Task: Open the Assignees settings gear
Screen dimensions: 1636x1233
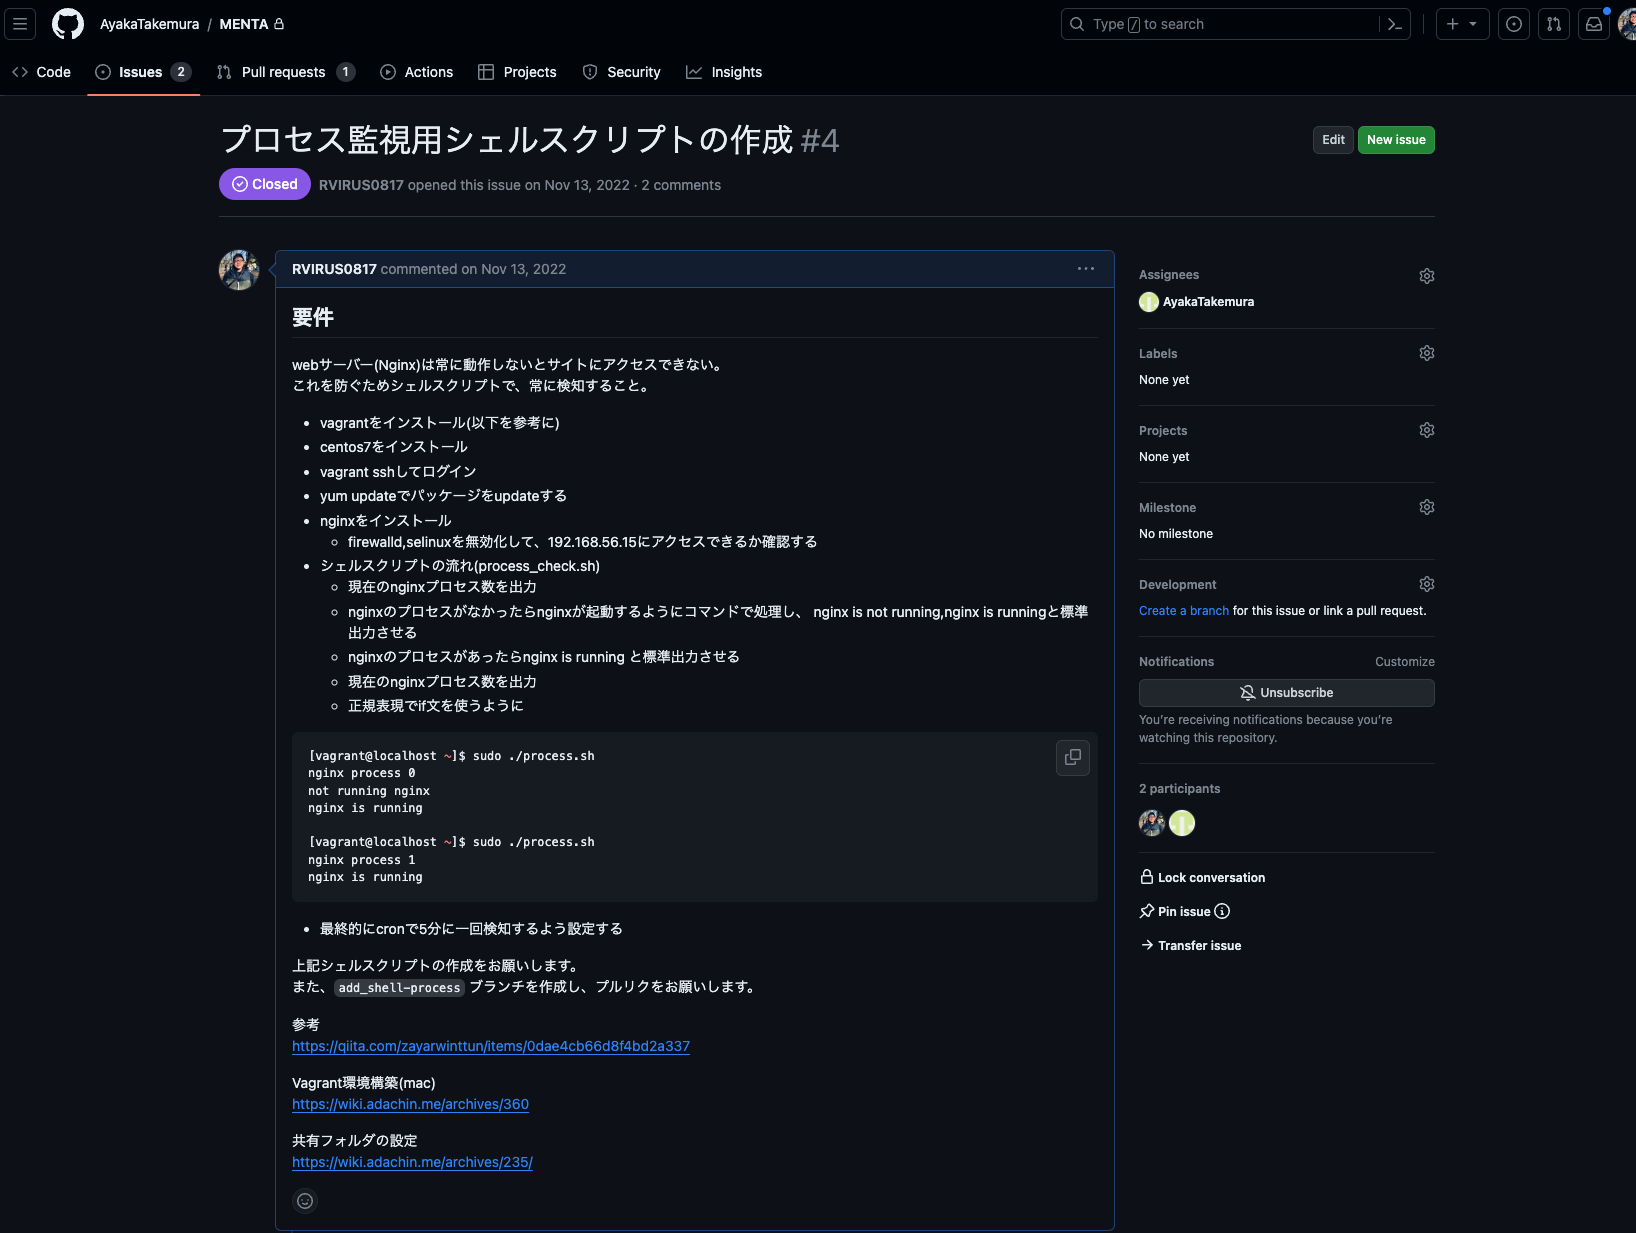Action: pyautogui.click(x=1426, y=275)
